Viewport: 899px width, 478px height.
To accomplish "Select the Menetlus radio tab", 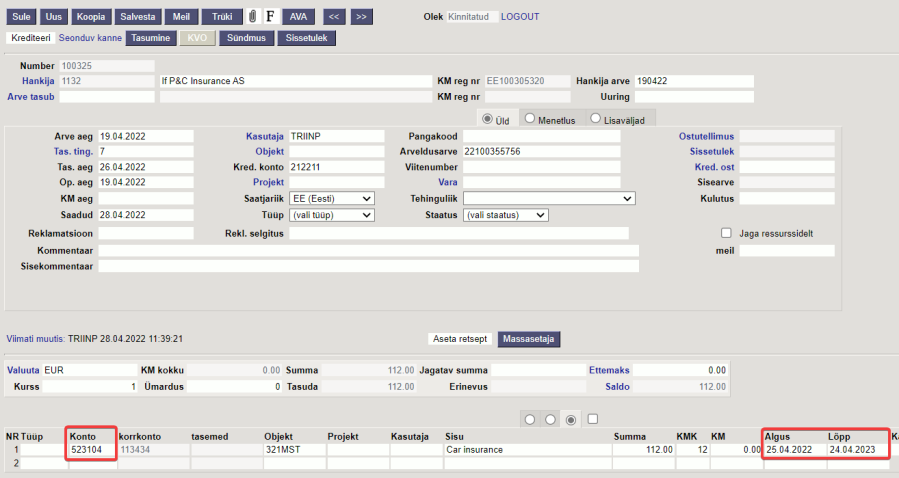I will (530, 118).
